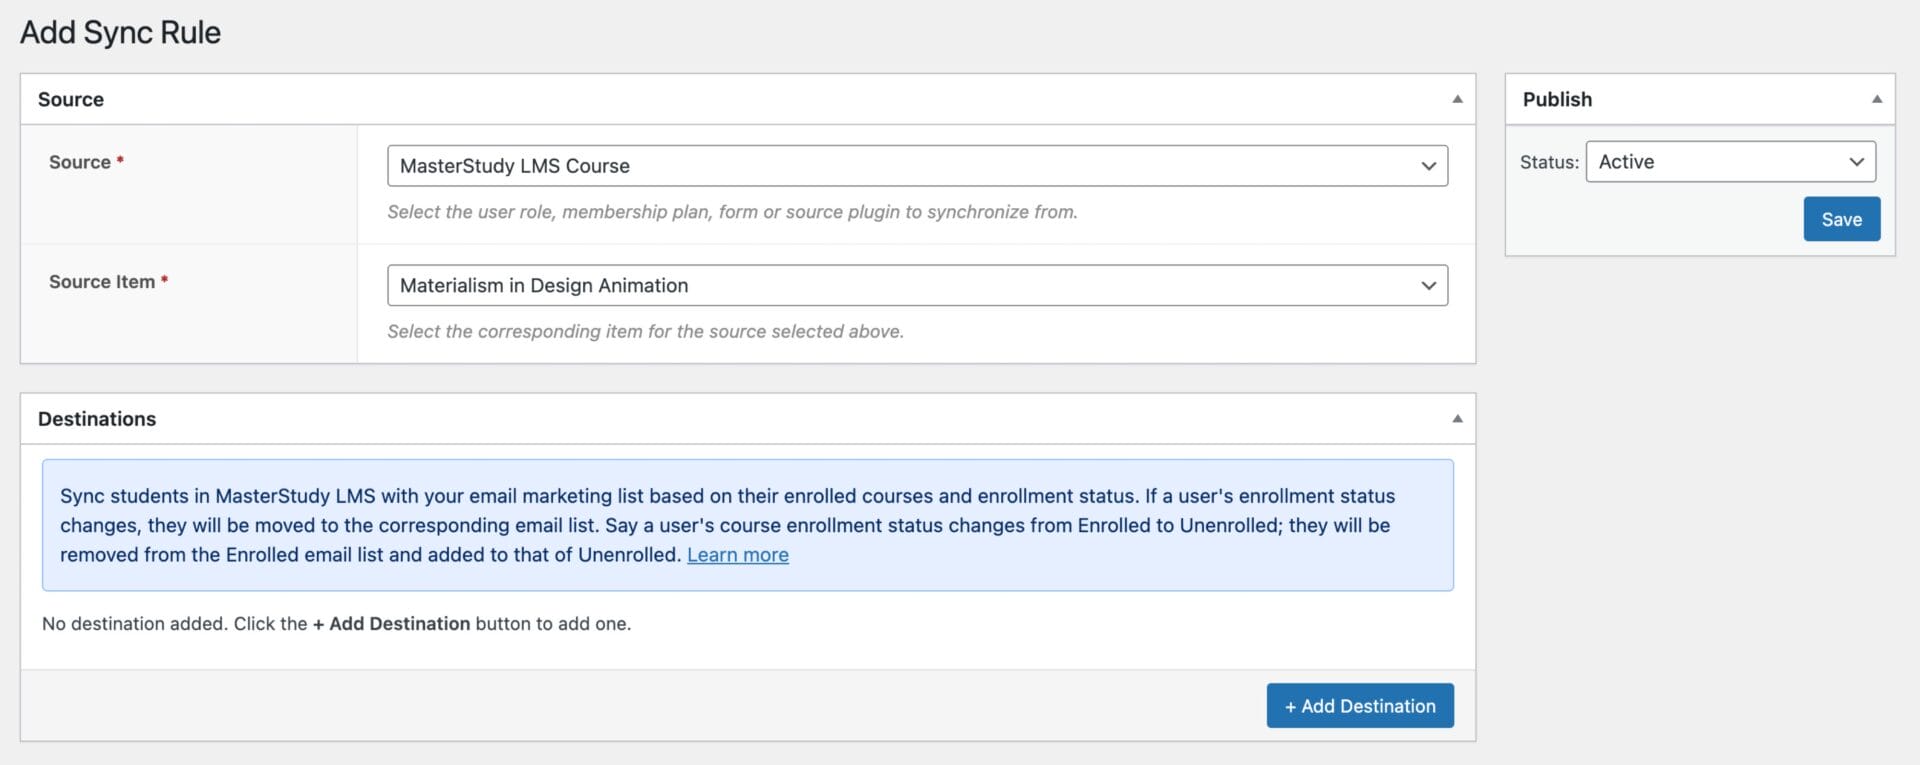Click the 'No destination added' message
This screenshot has height=765, width=1920.
(x=336, y=624)
